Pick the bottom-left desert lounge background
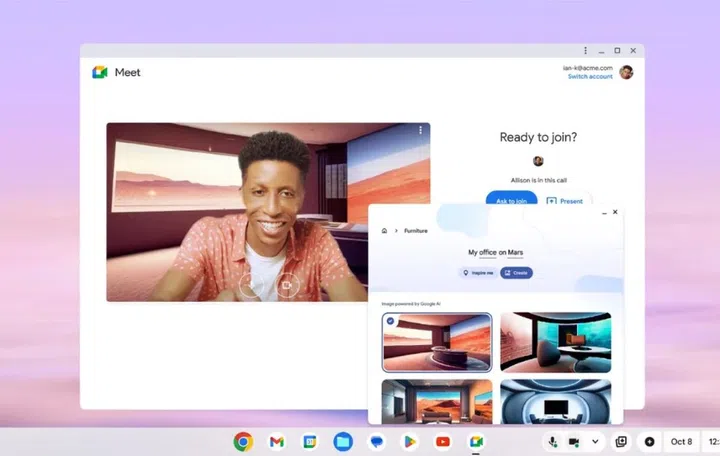The width and height of the screenshot is (720, 456). [x=437, y=400]
